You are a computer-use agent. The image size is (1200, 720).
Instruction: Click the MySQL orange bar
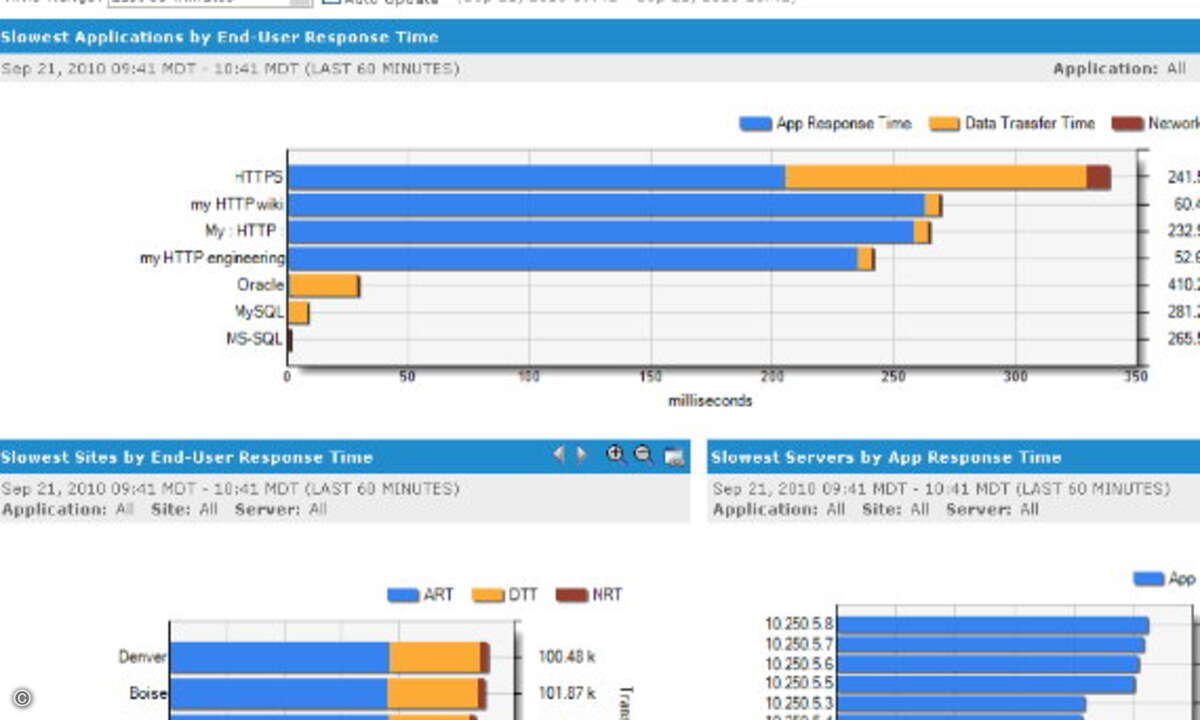[299, 313]
